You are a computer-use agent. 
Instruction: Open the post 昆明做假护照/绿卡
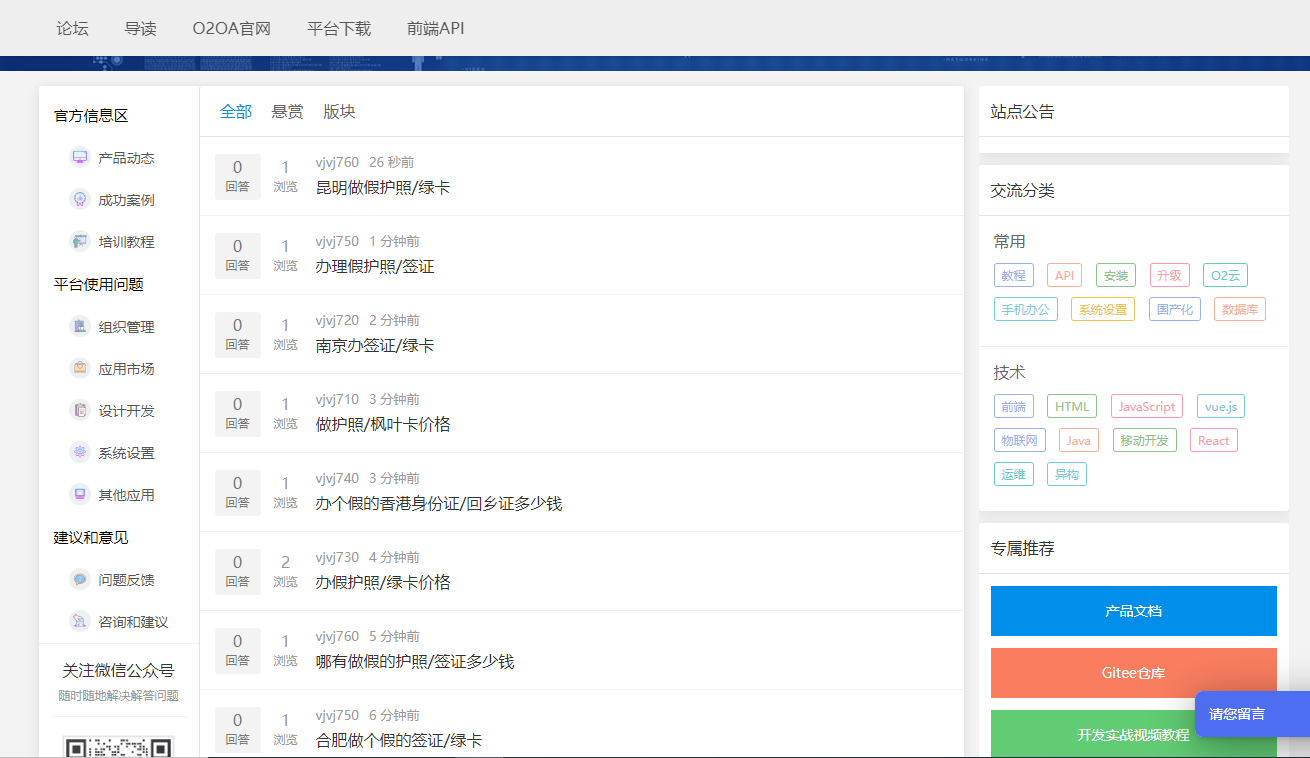pyautogui.click(x=383, y=187)
